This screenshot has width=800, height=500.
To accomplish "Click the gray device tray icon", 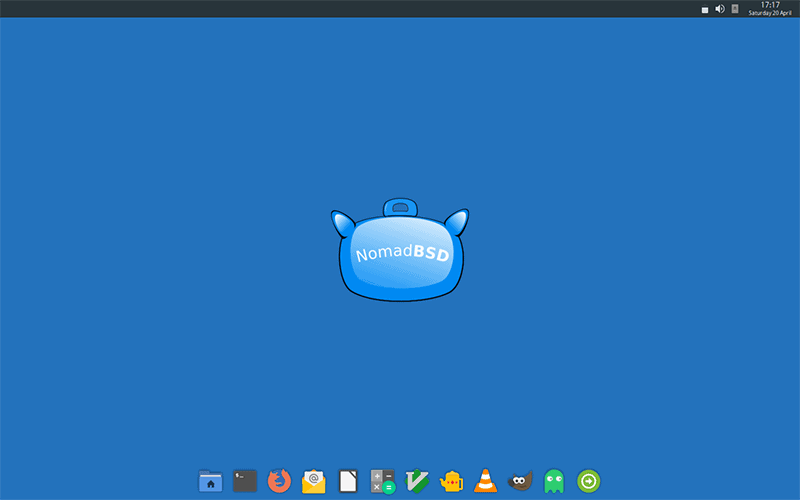I will [735, 9].
